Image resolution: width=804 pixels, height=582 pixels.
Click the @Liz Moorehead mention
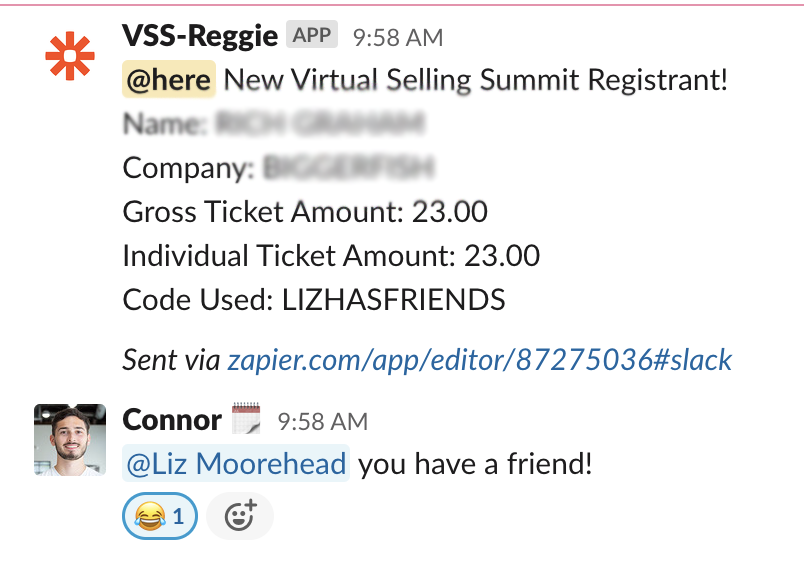point(236,464)
